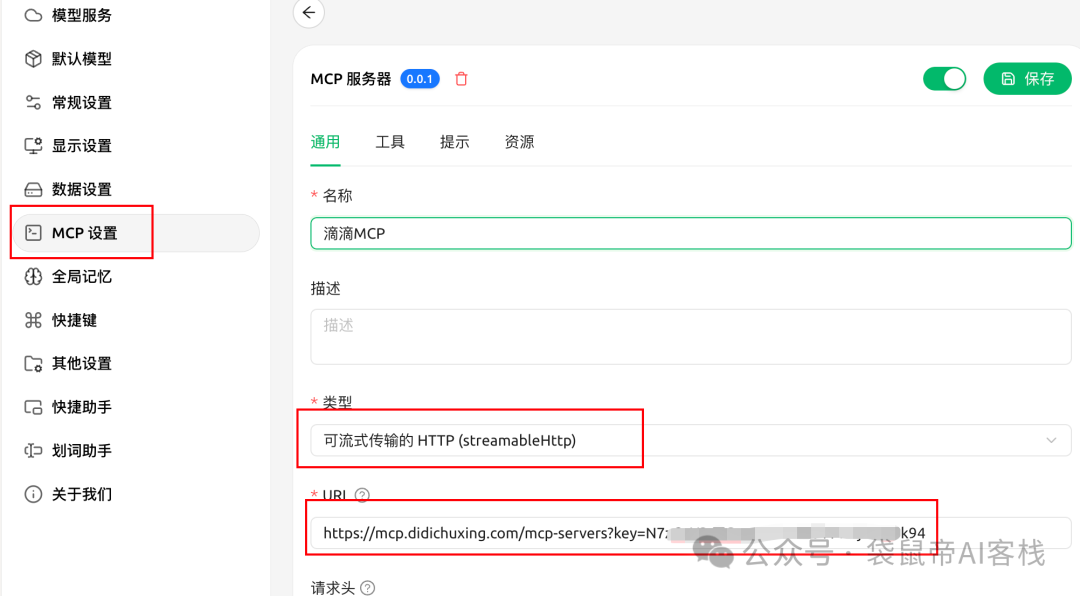
Task: Switch to the 通用 tab
Action: pos(325,142)
